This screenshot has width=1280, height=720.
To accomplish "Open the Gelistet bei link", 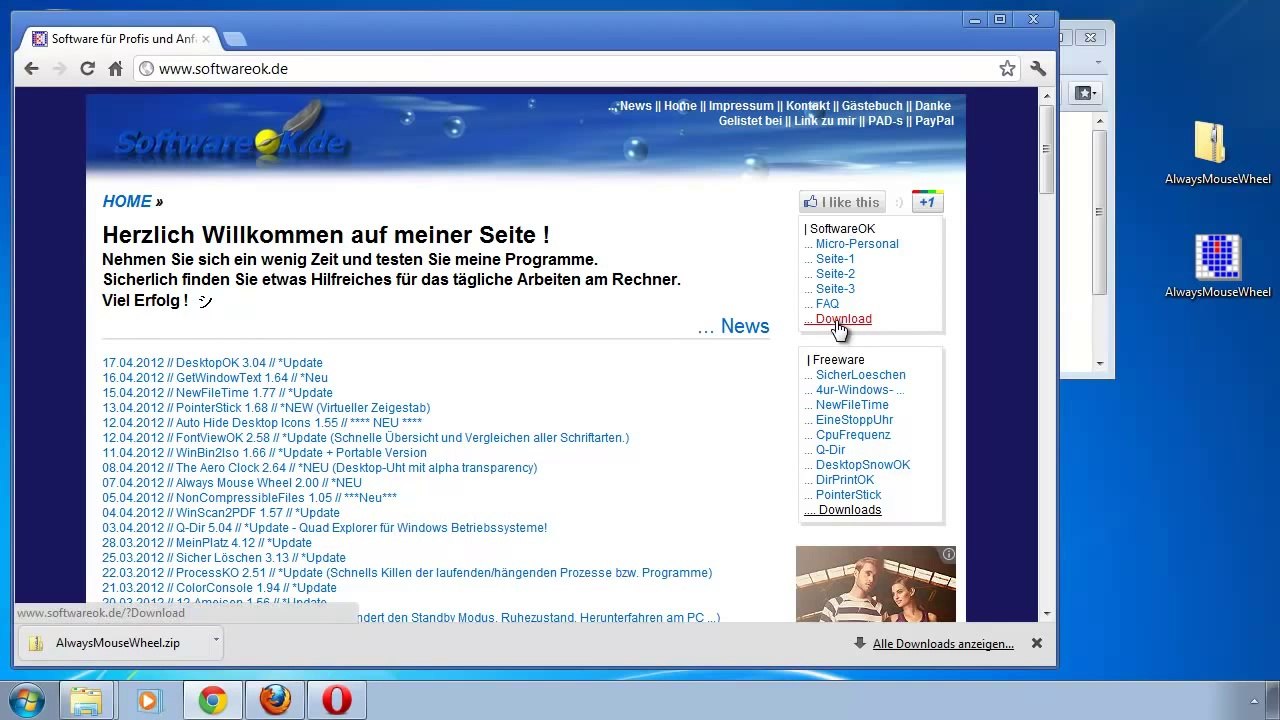I will [750, 121].
